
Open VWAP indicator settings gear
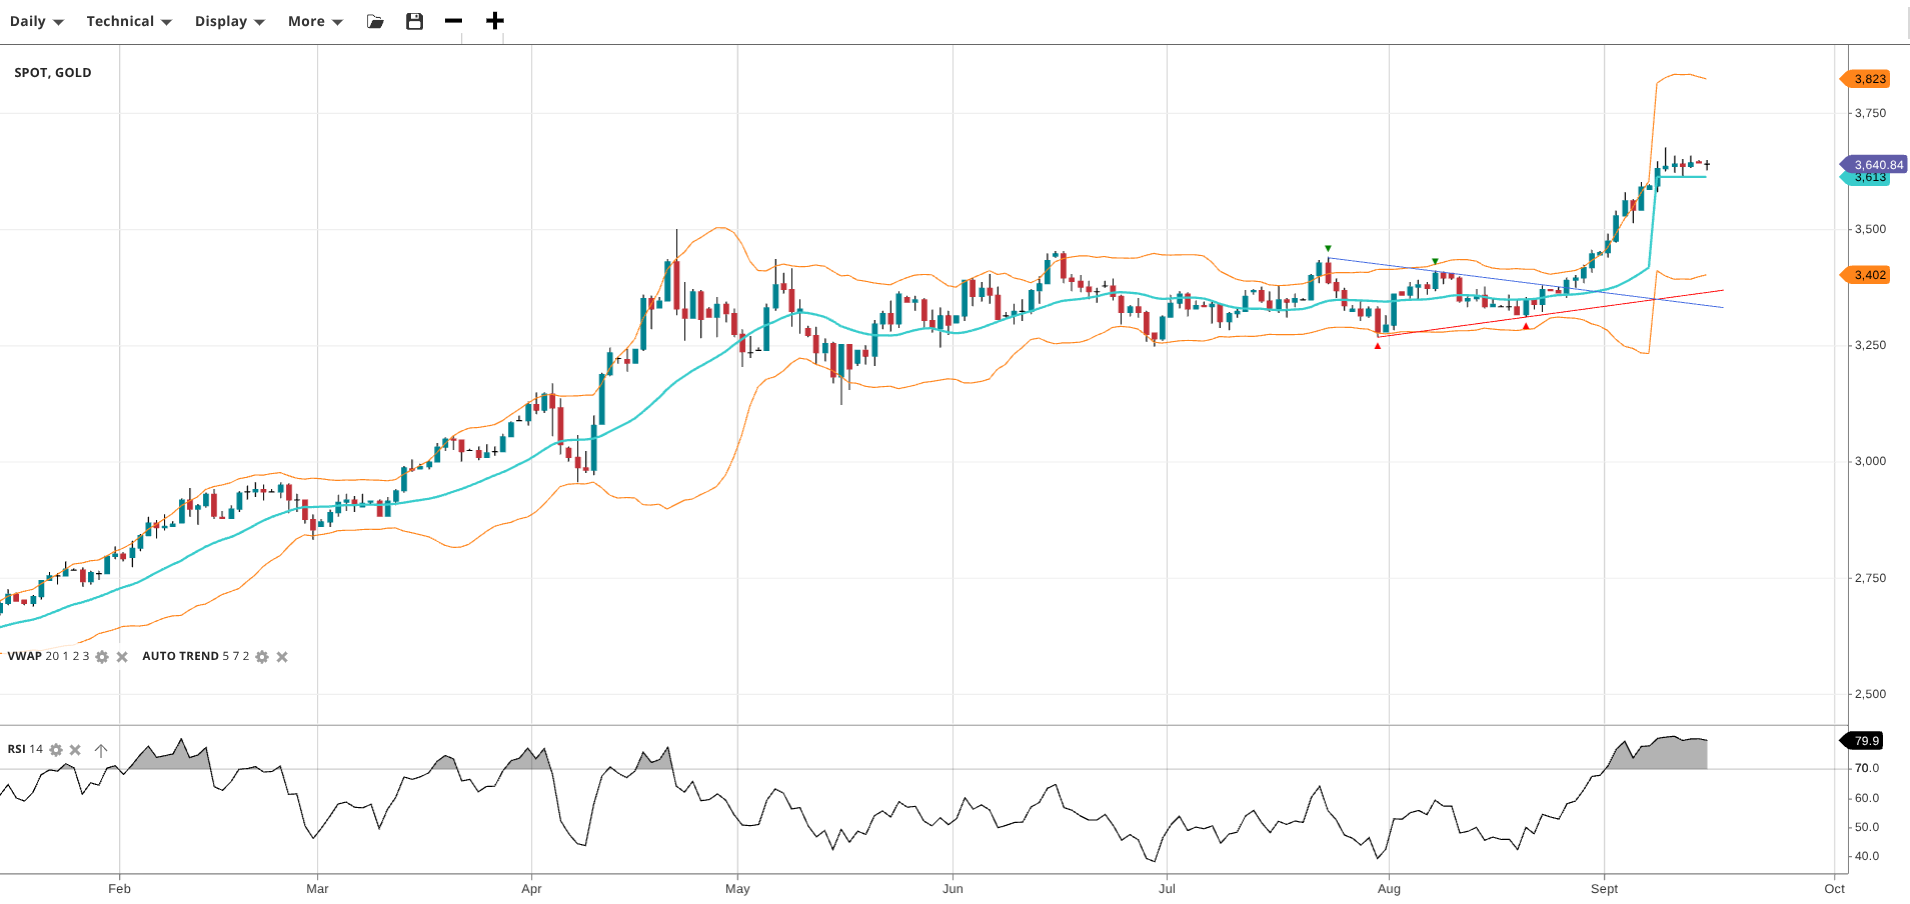[102, 657]
